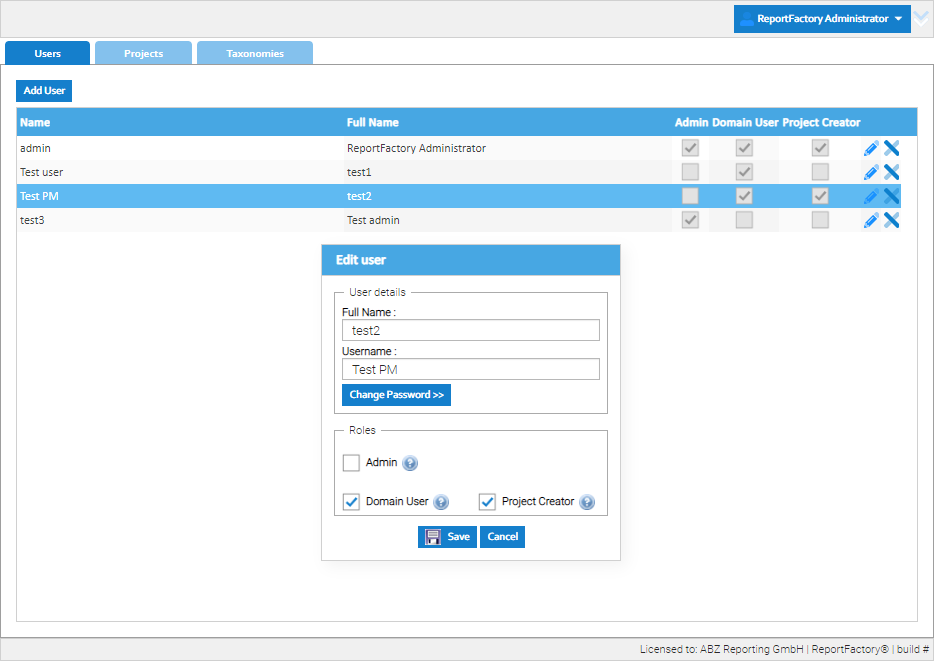Viewport: 934px width, 661px height.
Task: Click the edit pencil for test3 user
Action: [x=871, y=220]
